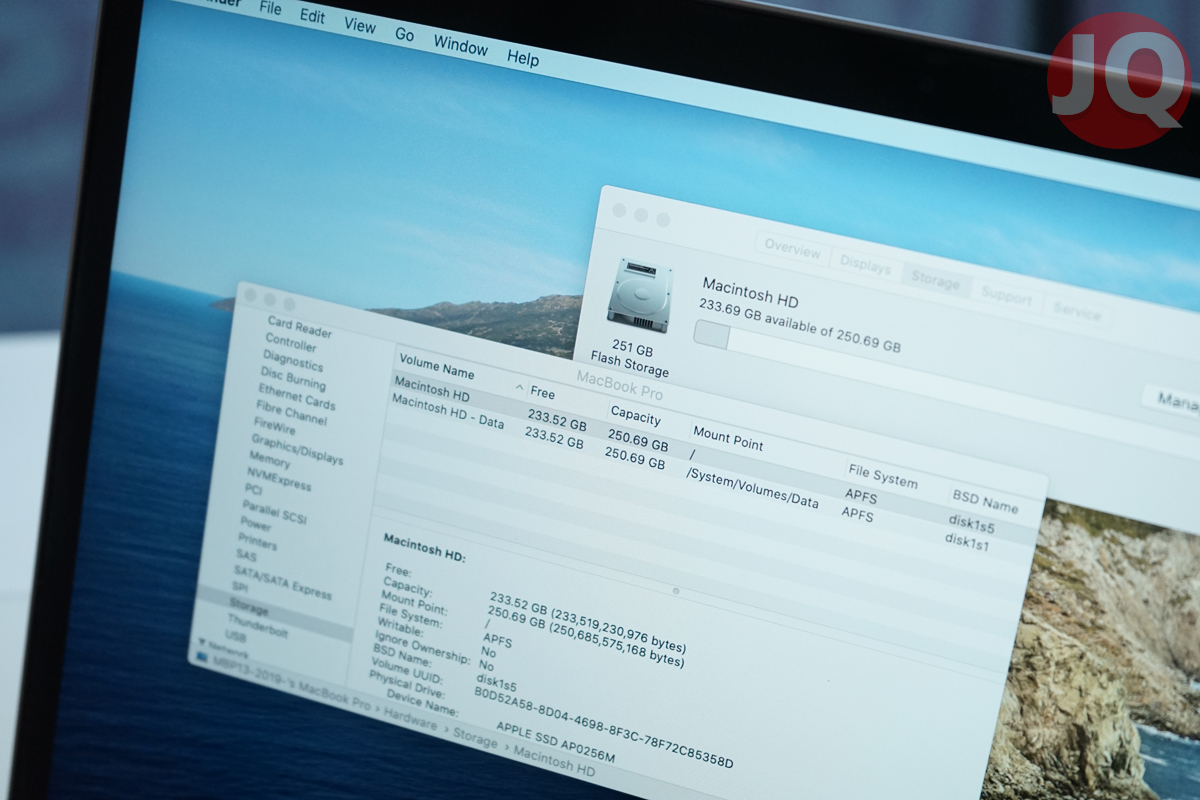Select Ethernet Cards in the sidebar
1200x800 pixels.
click(296, 396)
